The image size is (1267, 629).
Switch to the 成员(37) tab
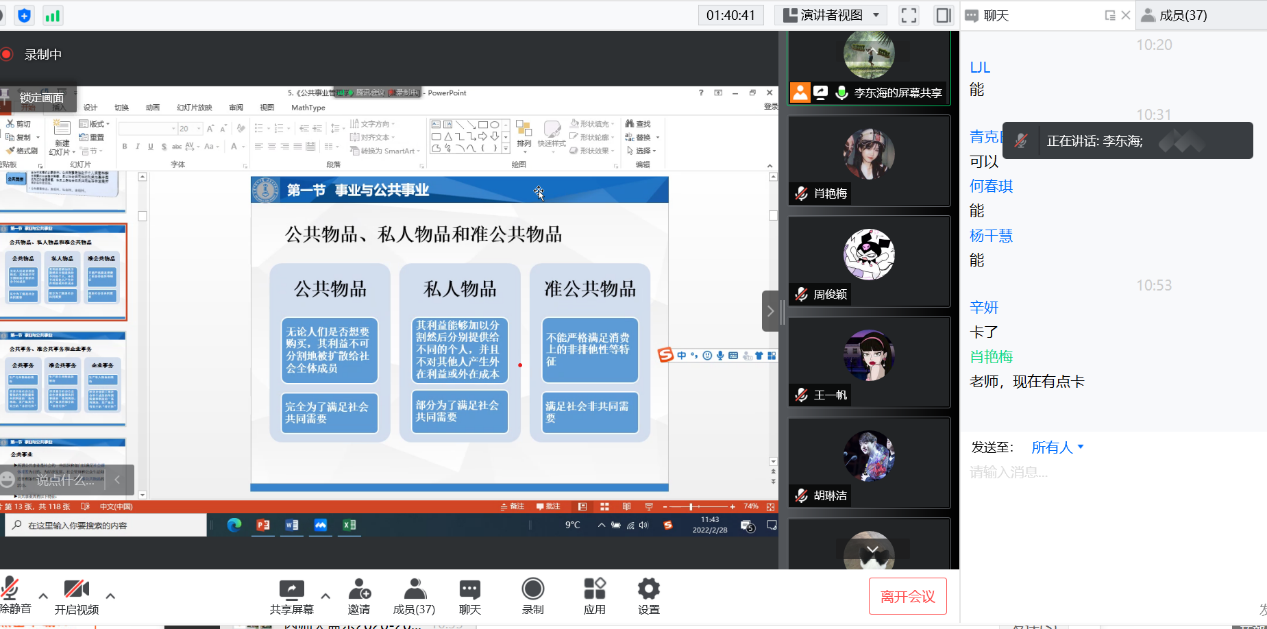1175,15
